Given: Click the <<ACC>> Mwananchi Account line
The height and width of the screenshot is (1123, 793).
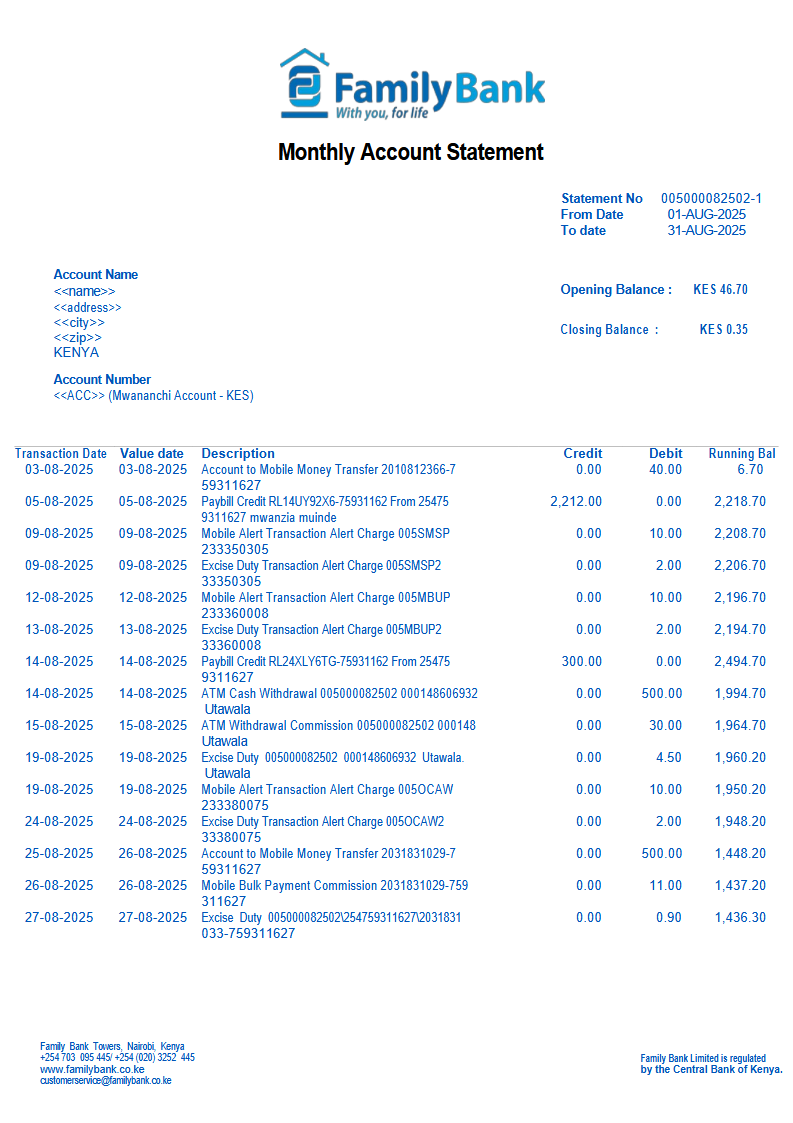Looking at the screenshot, I should pyautogui.click(x=153, y=395).
